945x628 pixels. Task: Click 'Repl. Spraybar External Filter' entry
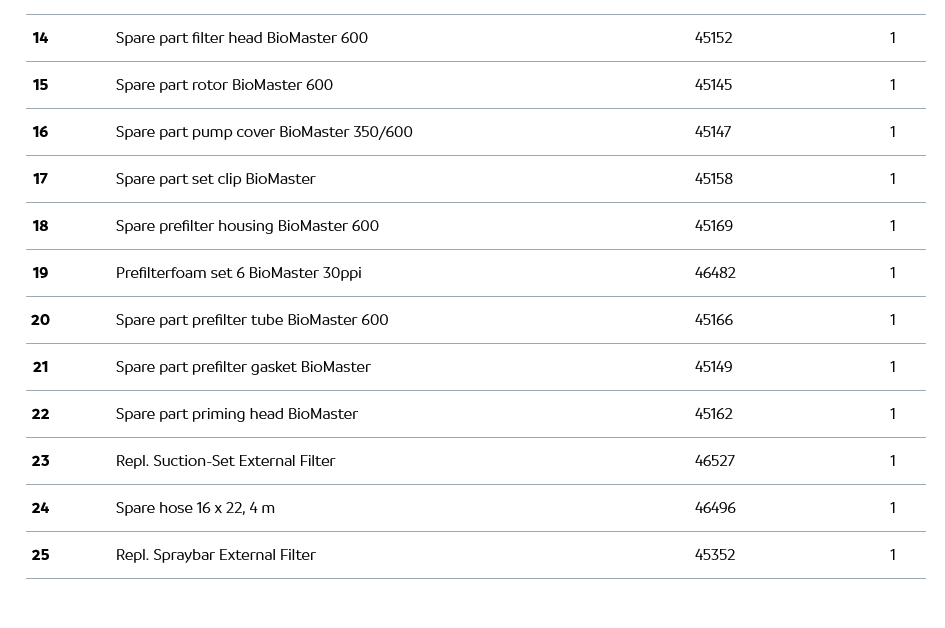(215, 555)
